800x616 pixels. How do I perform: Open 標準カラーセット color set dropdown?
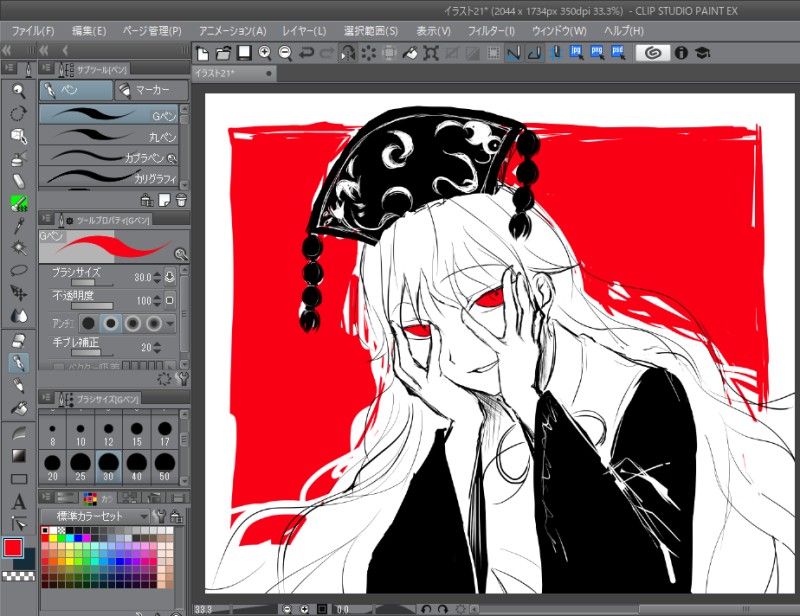[95, 516]
